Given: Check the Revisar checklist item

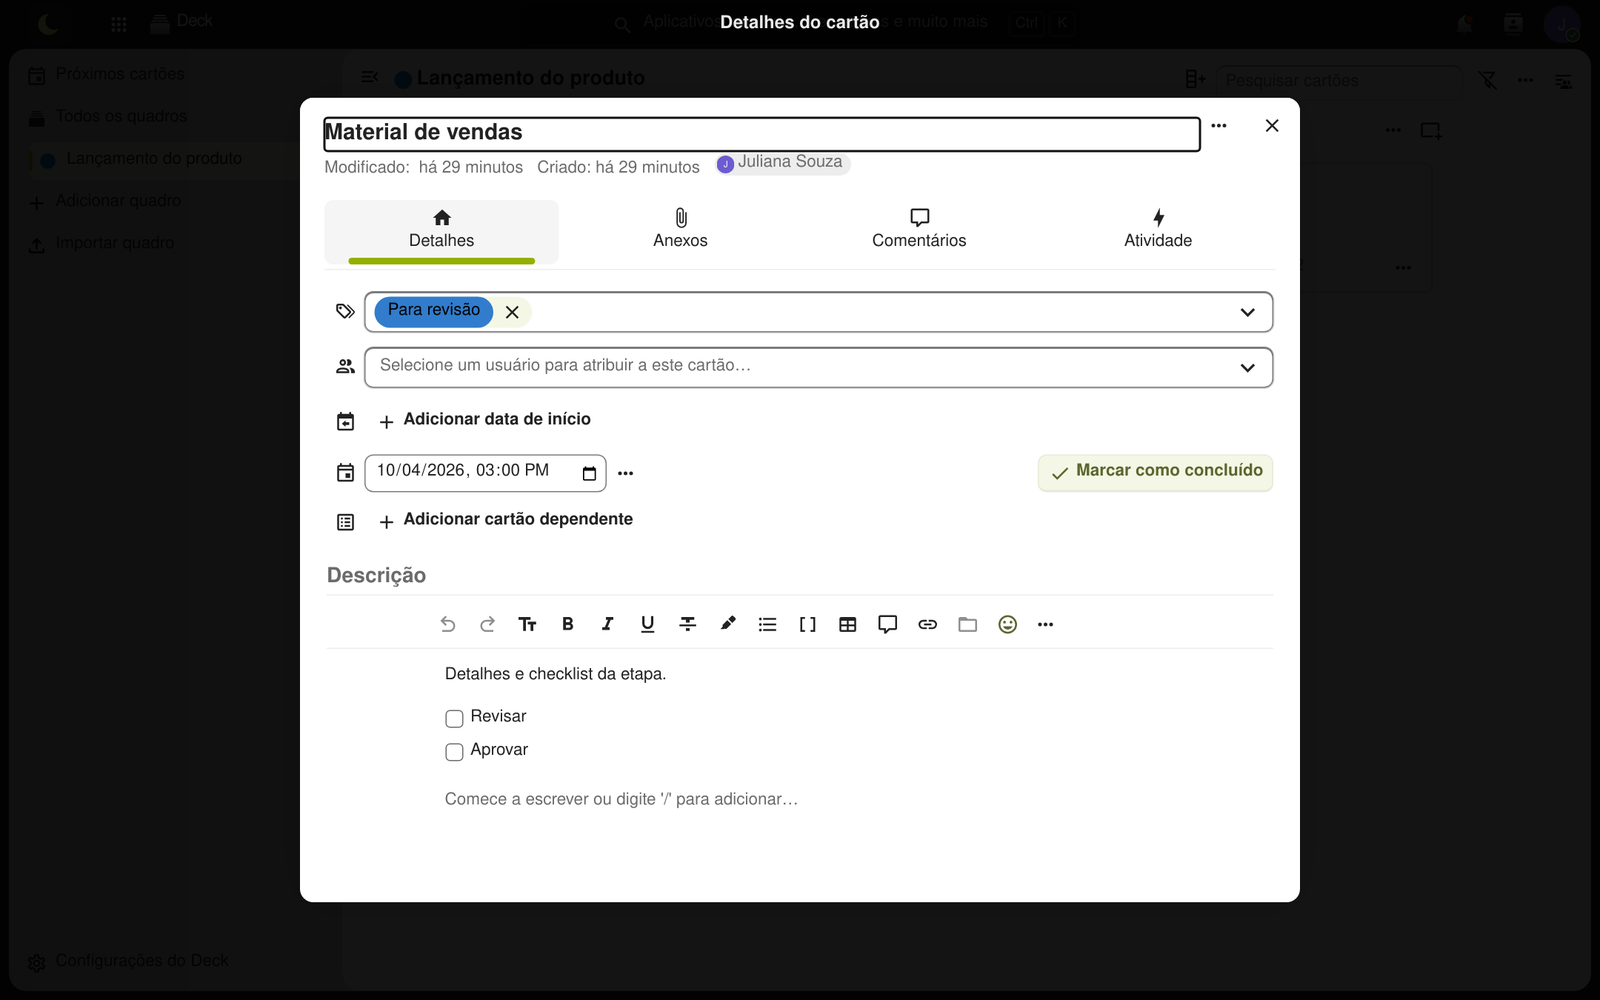Looking at the screenshot, I should pyautogui.click(x=454, y=718).
